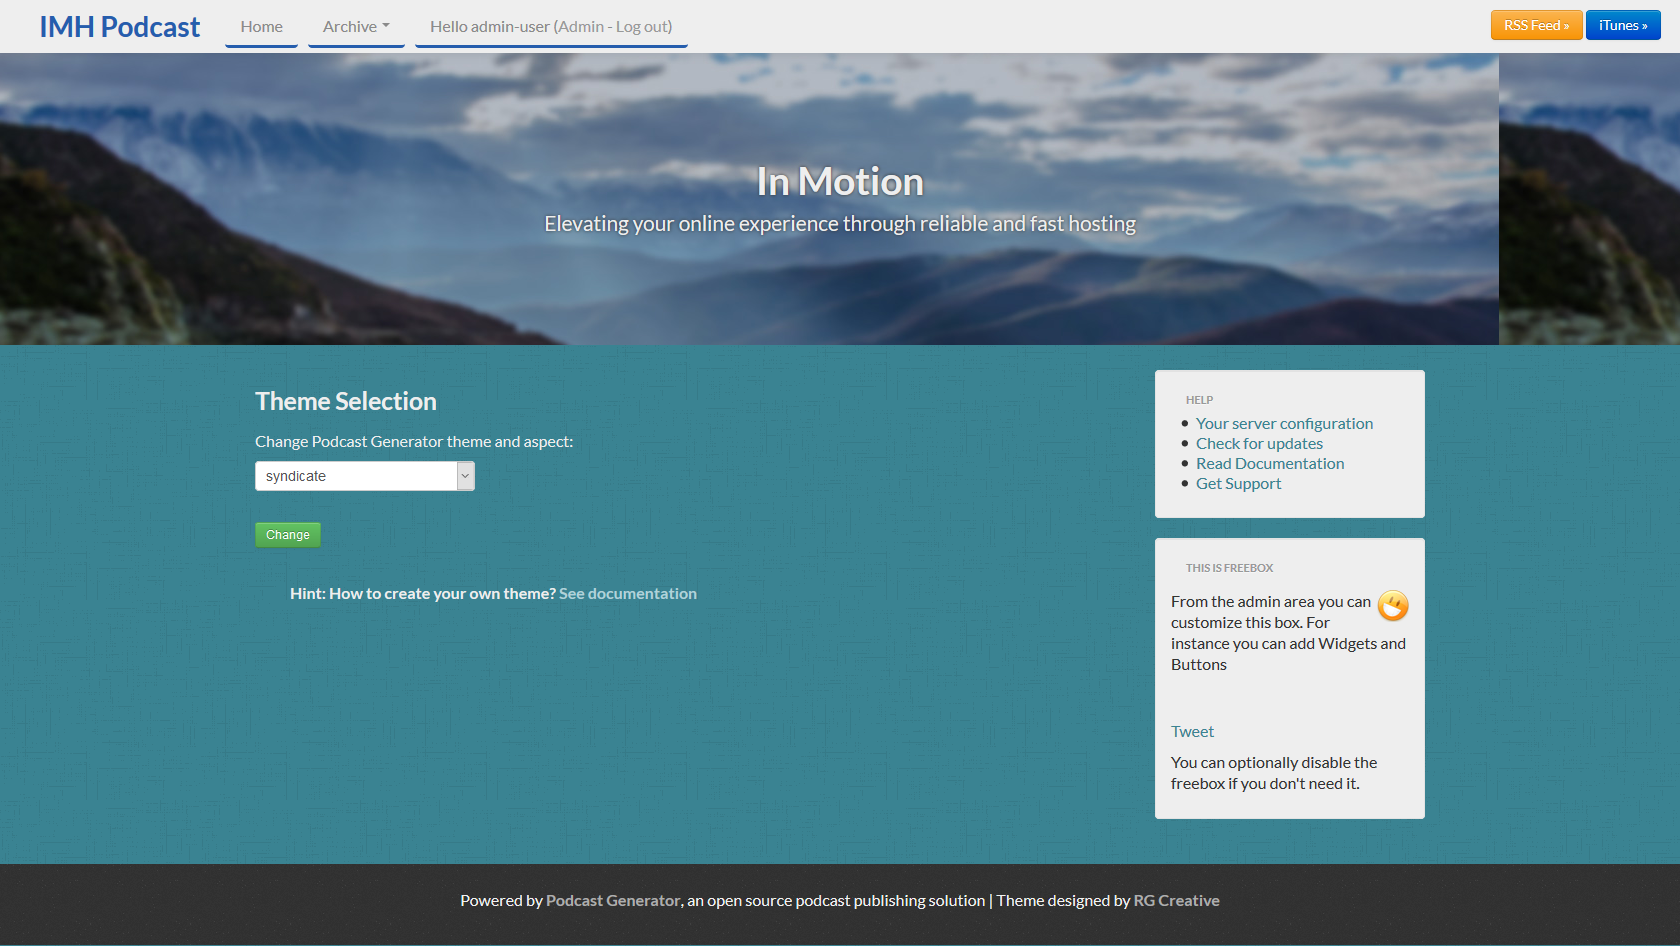Screen dimensions: 1680x946
Task: Click the Theme Selection heading
Action: (346, 401)
